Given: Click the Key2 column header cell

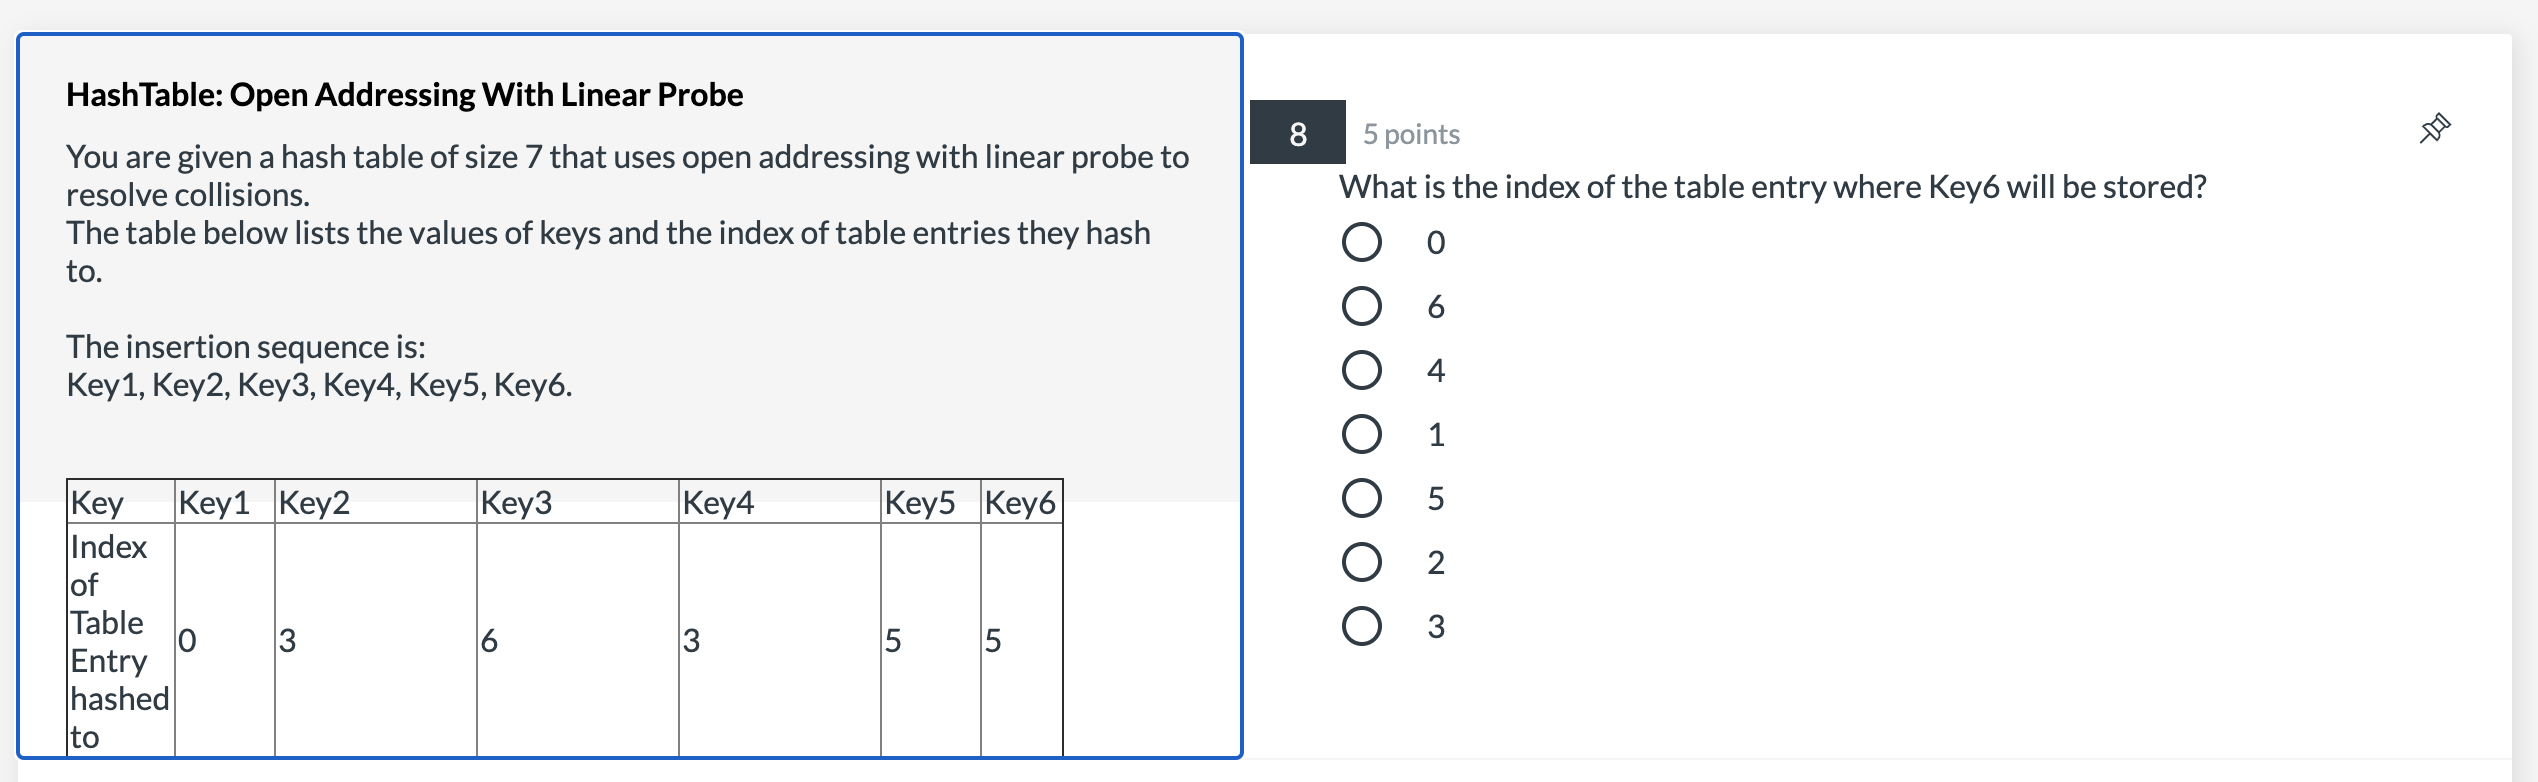Looking at the screenshot, I should click(376, 502).
